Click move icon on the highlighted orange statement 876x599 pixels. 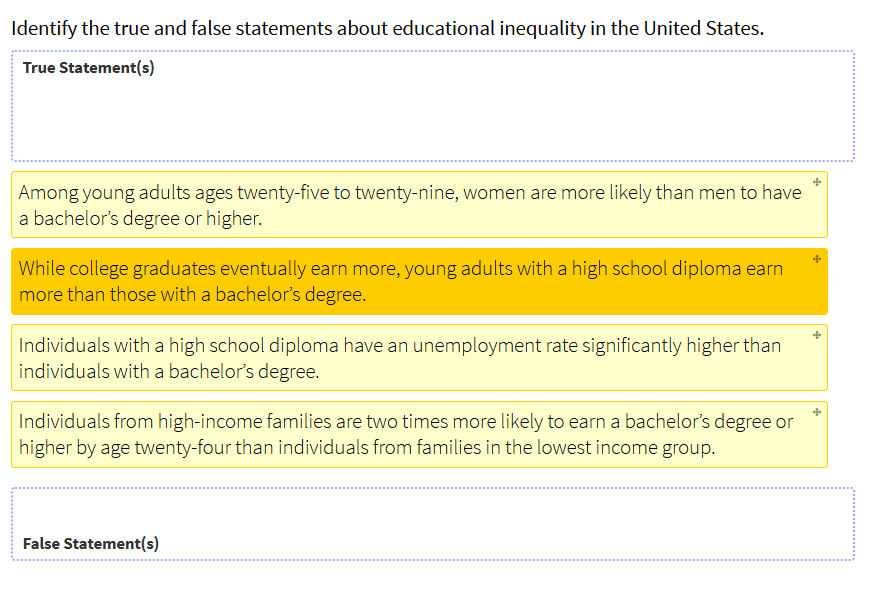817,259
